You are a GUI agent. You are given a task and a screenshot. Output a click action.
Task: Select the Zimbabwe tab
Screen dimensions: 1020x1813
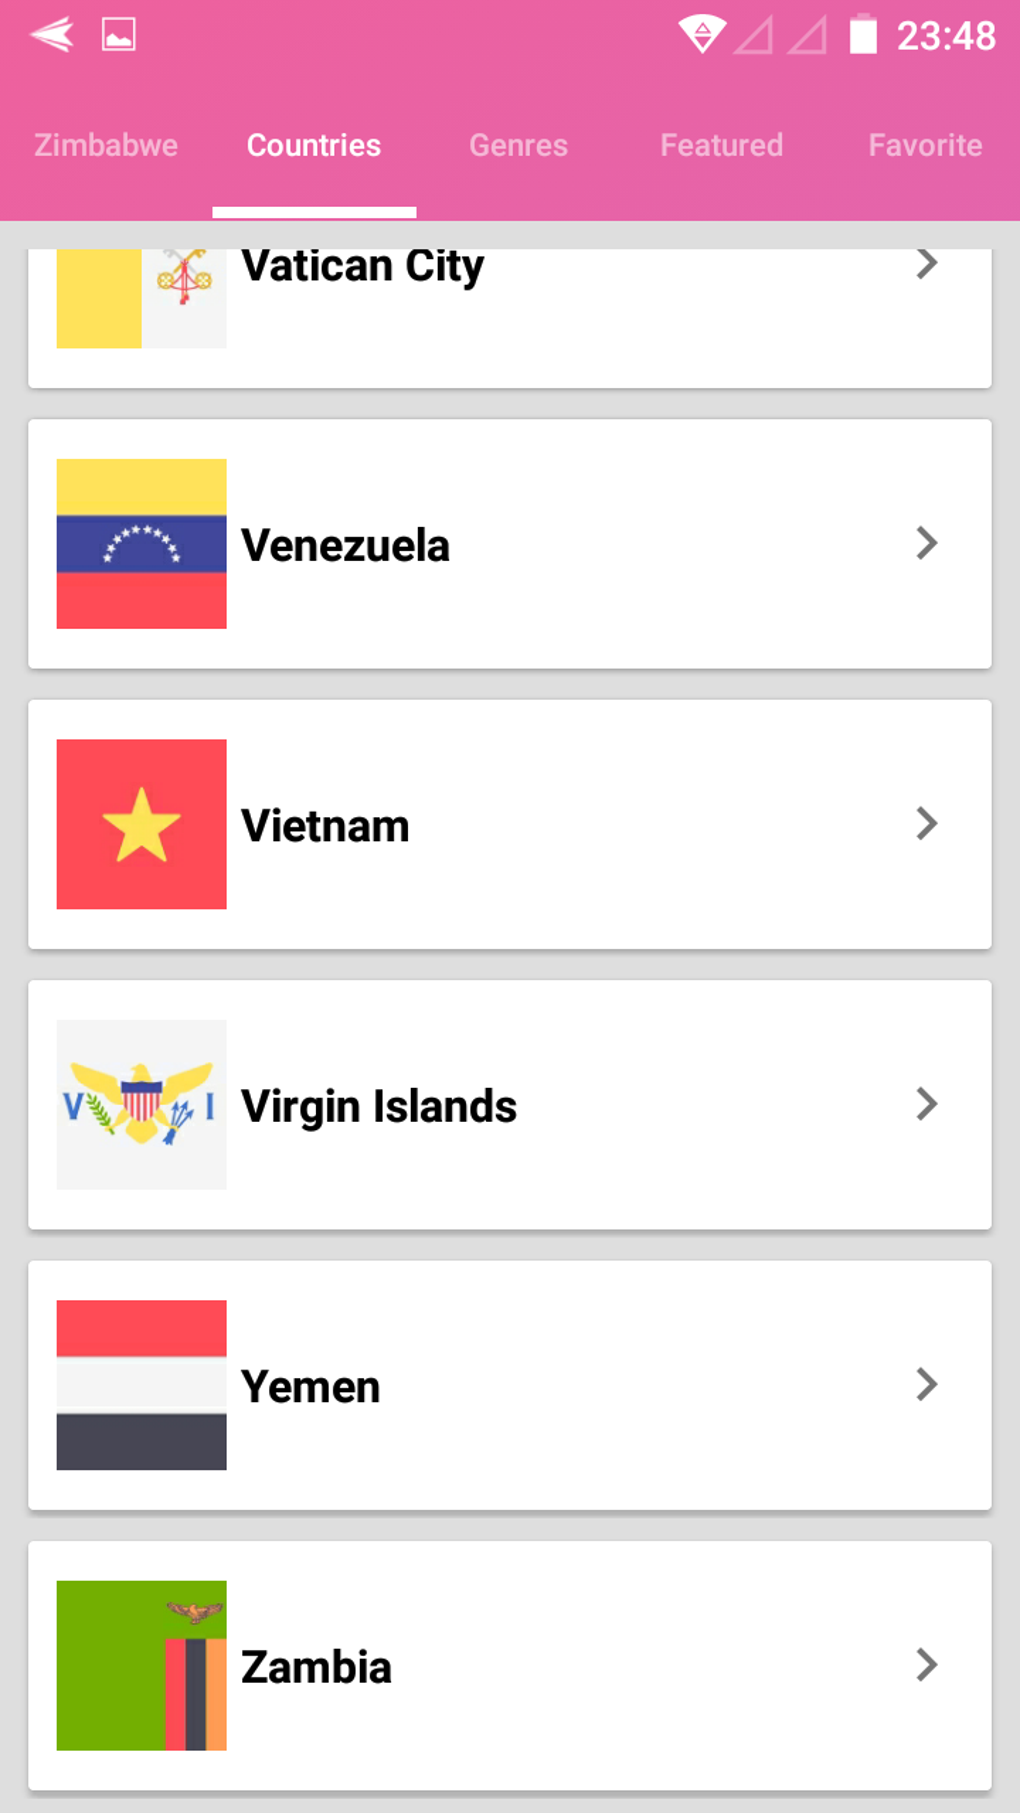tap(106, 146)
